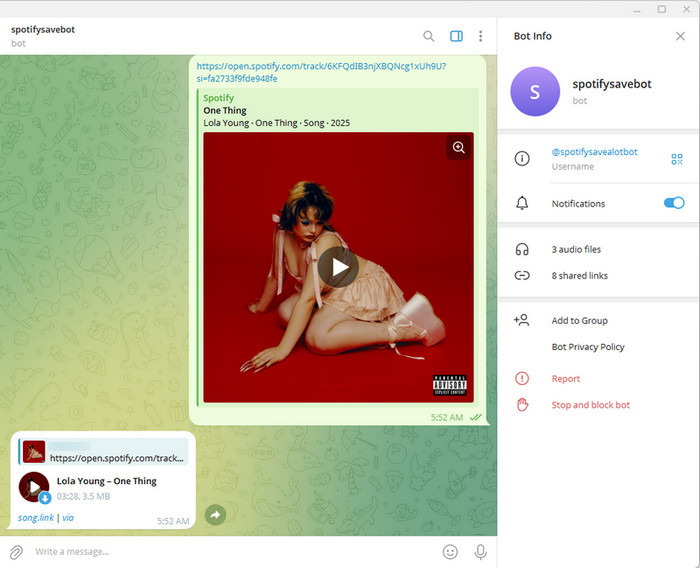
Task: Open the song.link hyperlink
Action: tap(36, 518)
